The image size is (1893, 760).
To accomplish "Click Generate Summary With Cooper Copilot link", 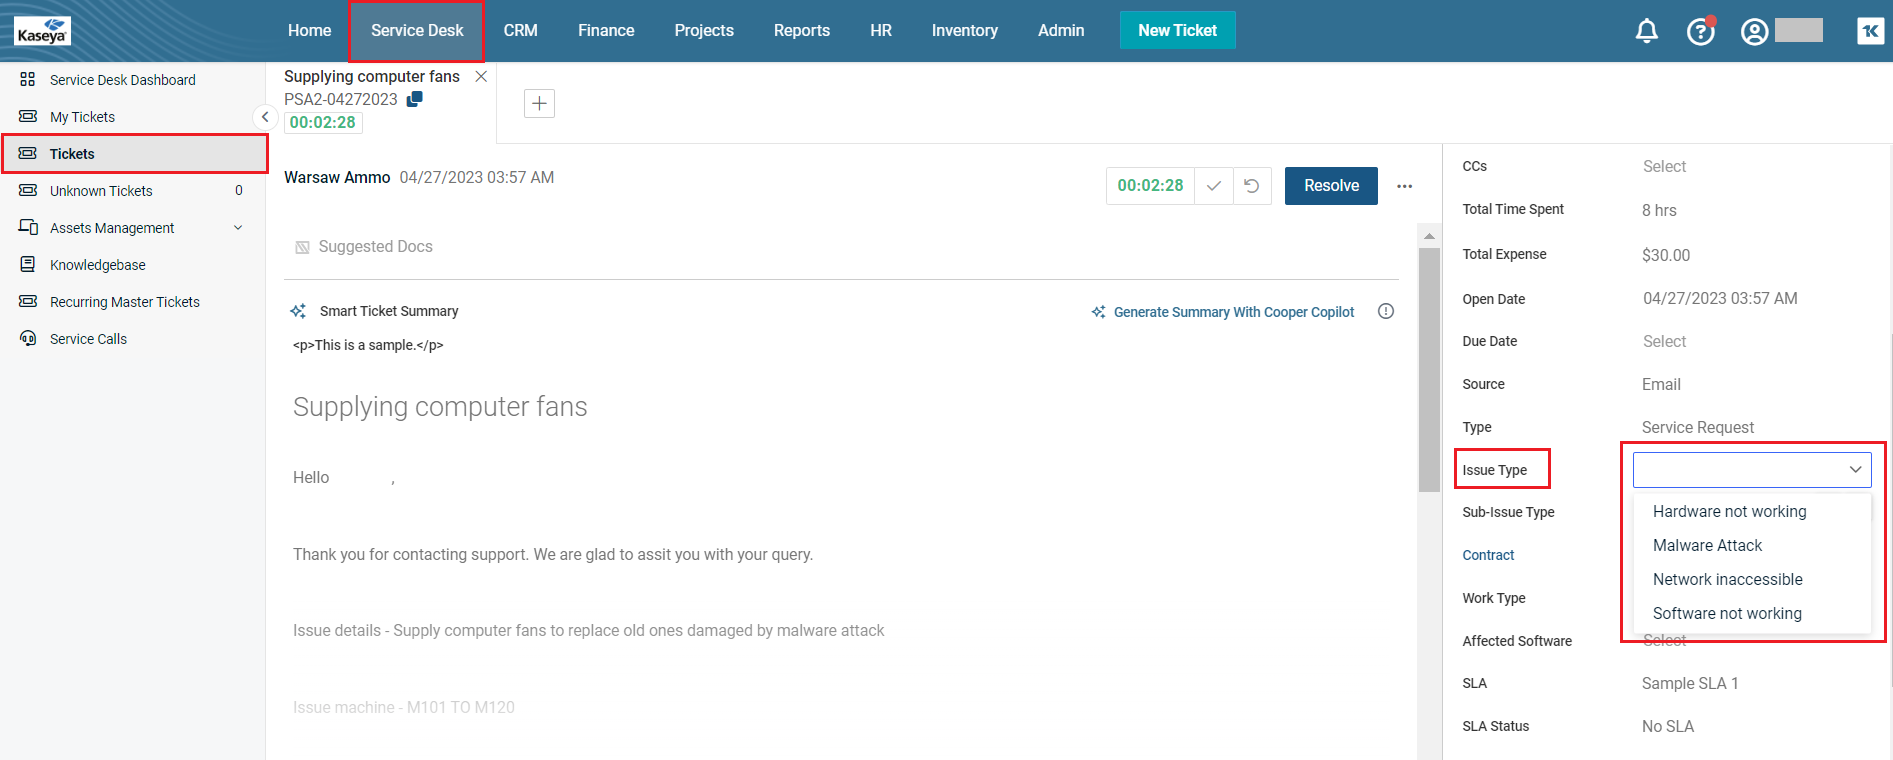I will 1233,312.
